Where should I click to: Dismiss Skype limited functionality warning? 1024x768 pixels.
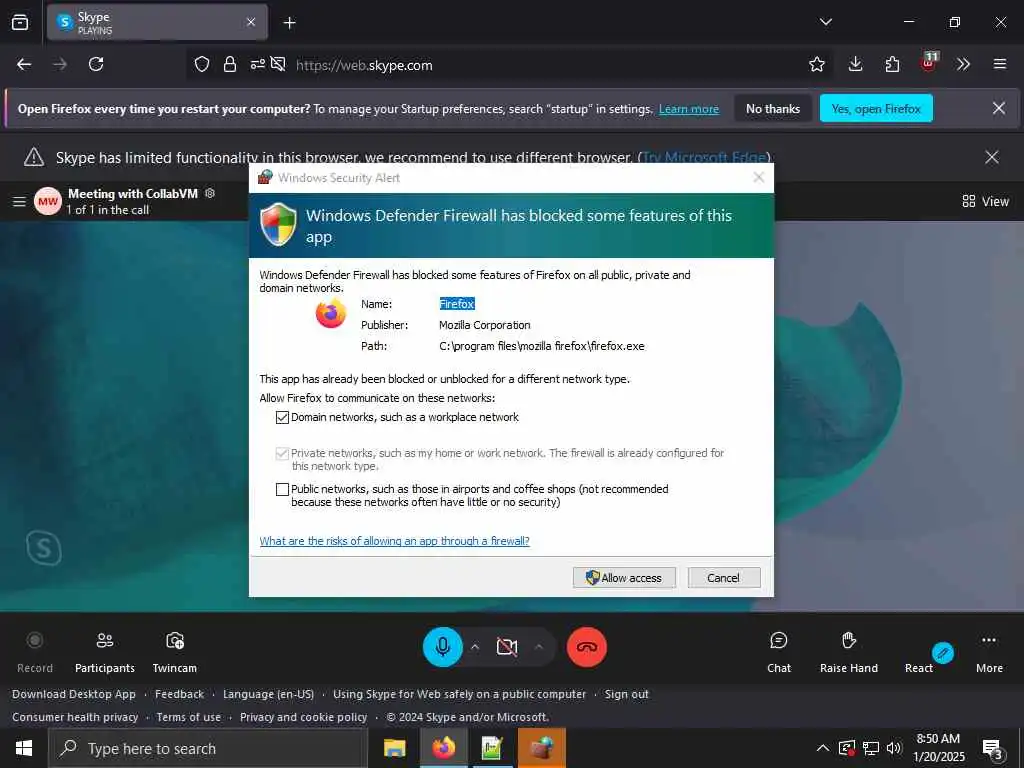991,157
